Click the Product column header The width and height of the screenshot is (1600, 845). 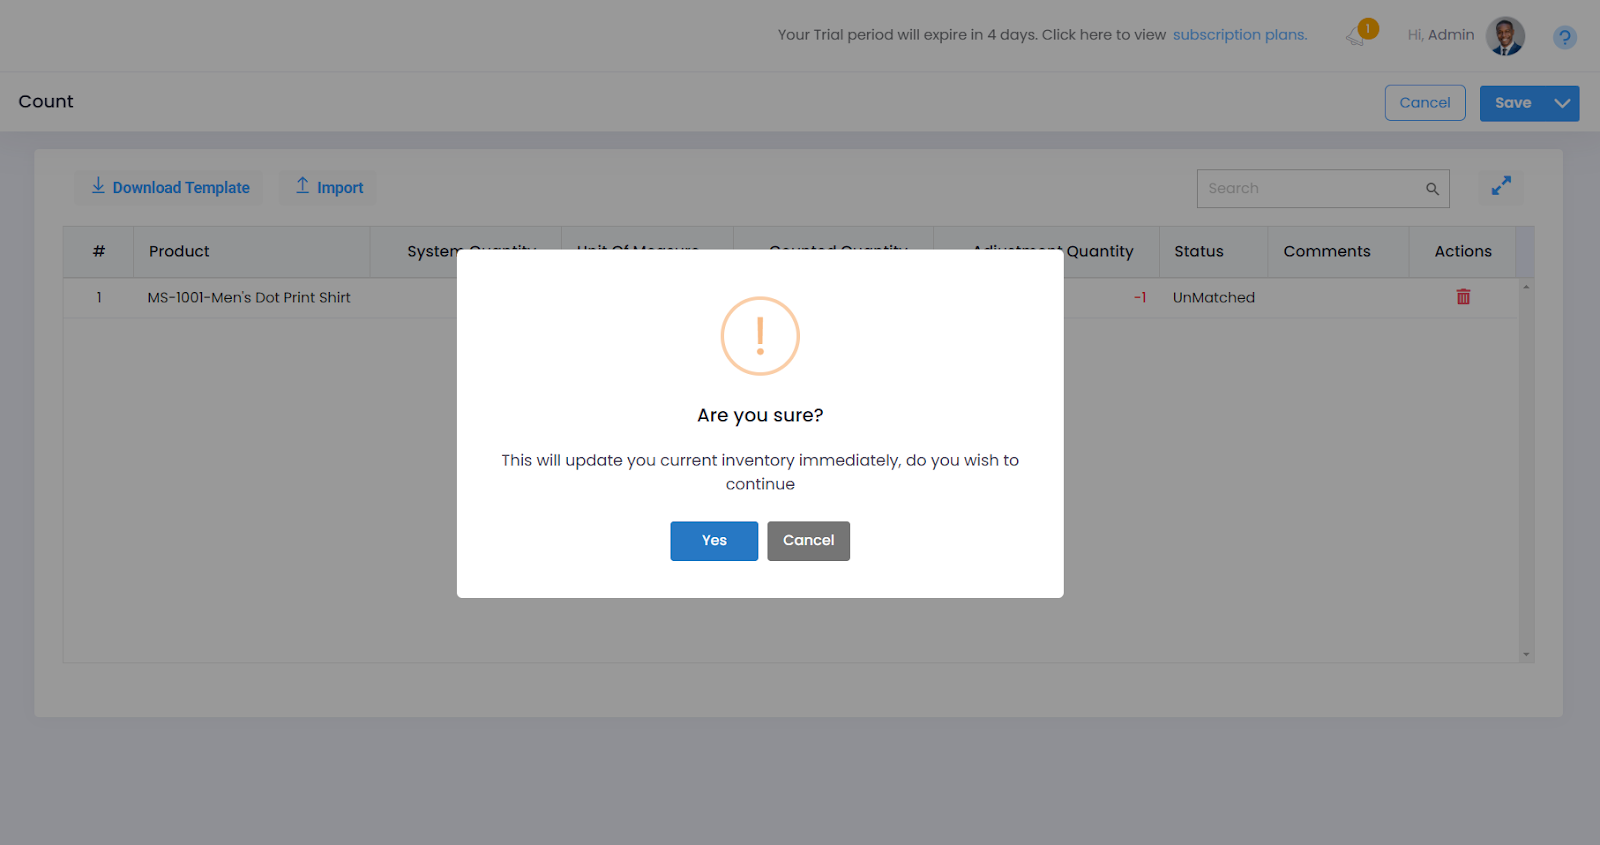pos(179,252)
